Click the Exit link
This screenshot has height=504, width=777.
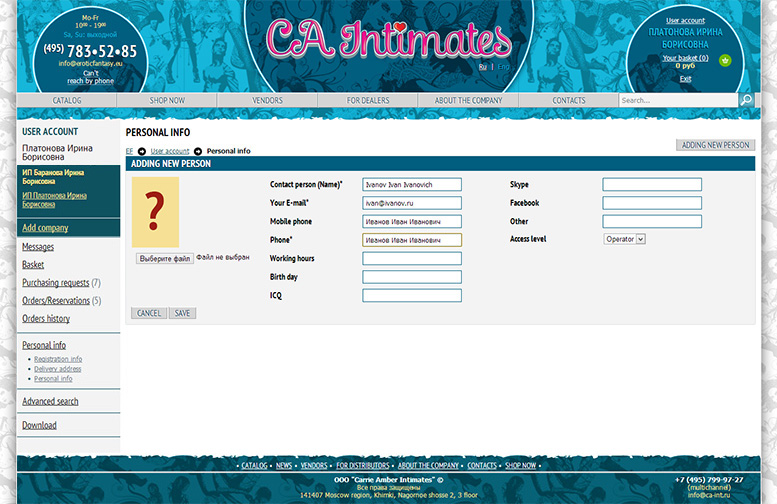685,79
